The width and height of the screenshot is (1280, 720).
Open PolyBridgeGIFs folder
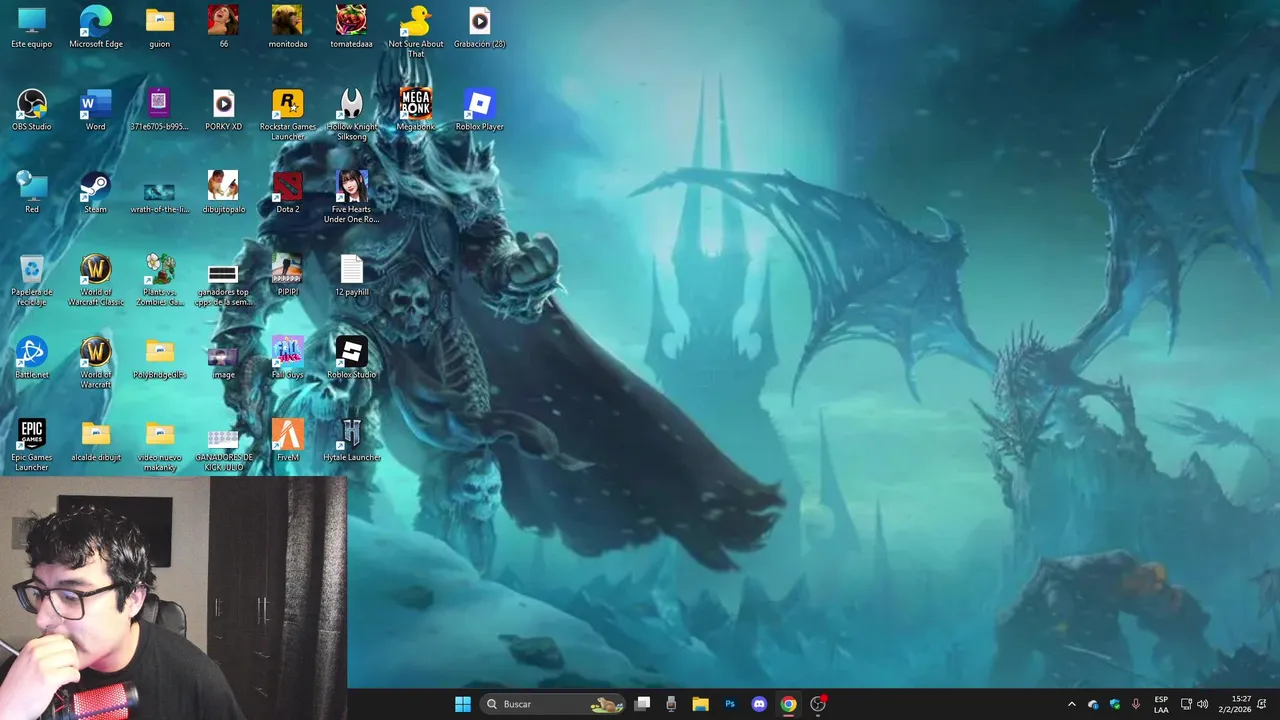point(159,358)
